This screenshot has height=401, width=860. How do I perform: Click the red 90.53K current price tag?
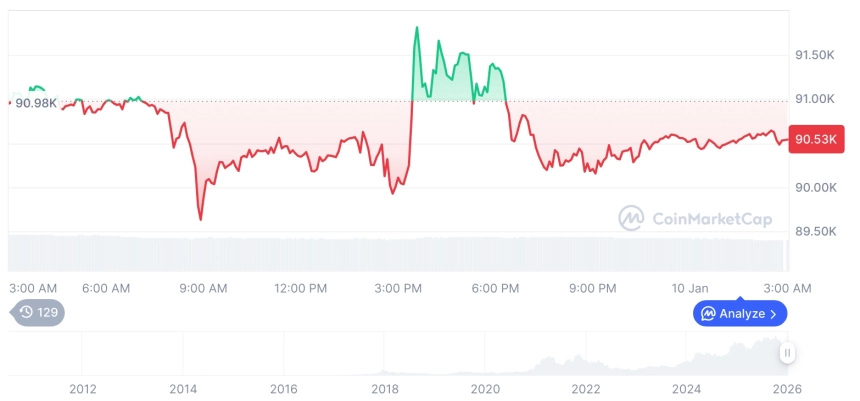point(815,140)
